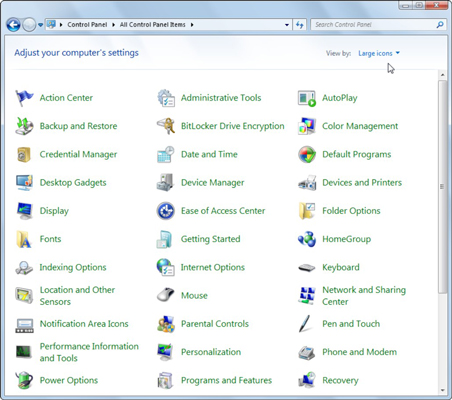The height and width of the screenshot is (400, 452).
Task: Open the HomeGroup link text
Action: pyautogui.click(x=346, y=239)
